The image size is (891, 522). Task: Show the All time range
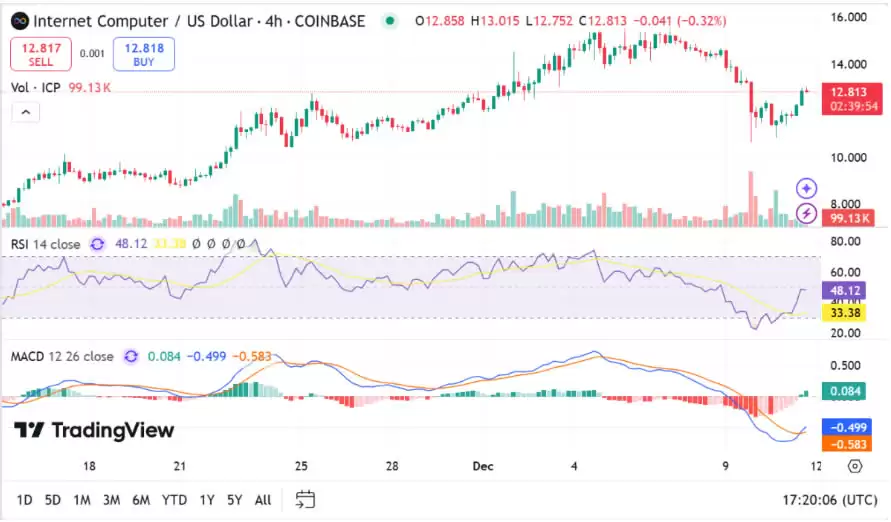click(x=263, y=499)
